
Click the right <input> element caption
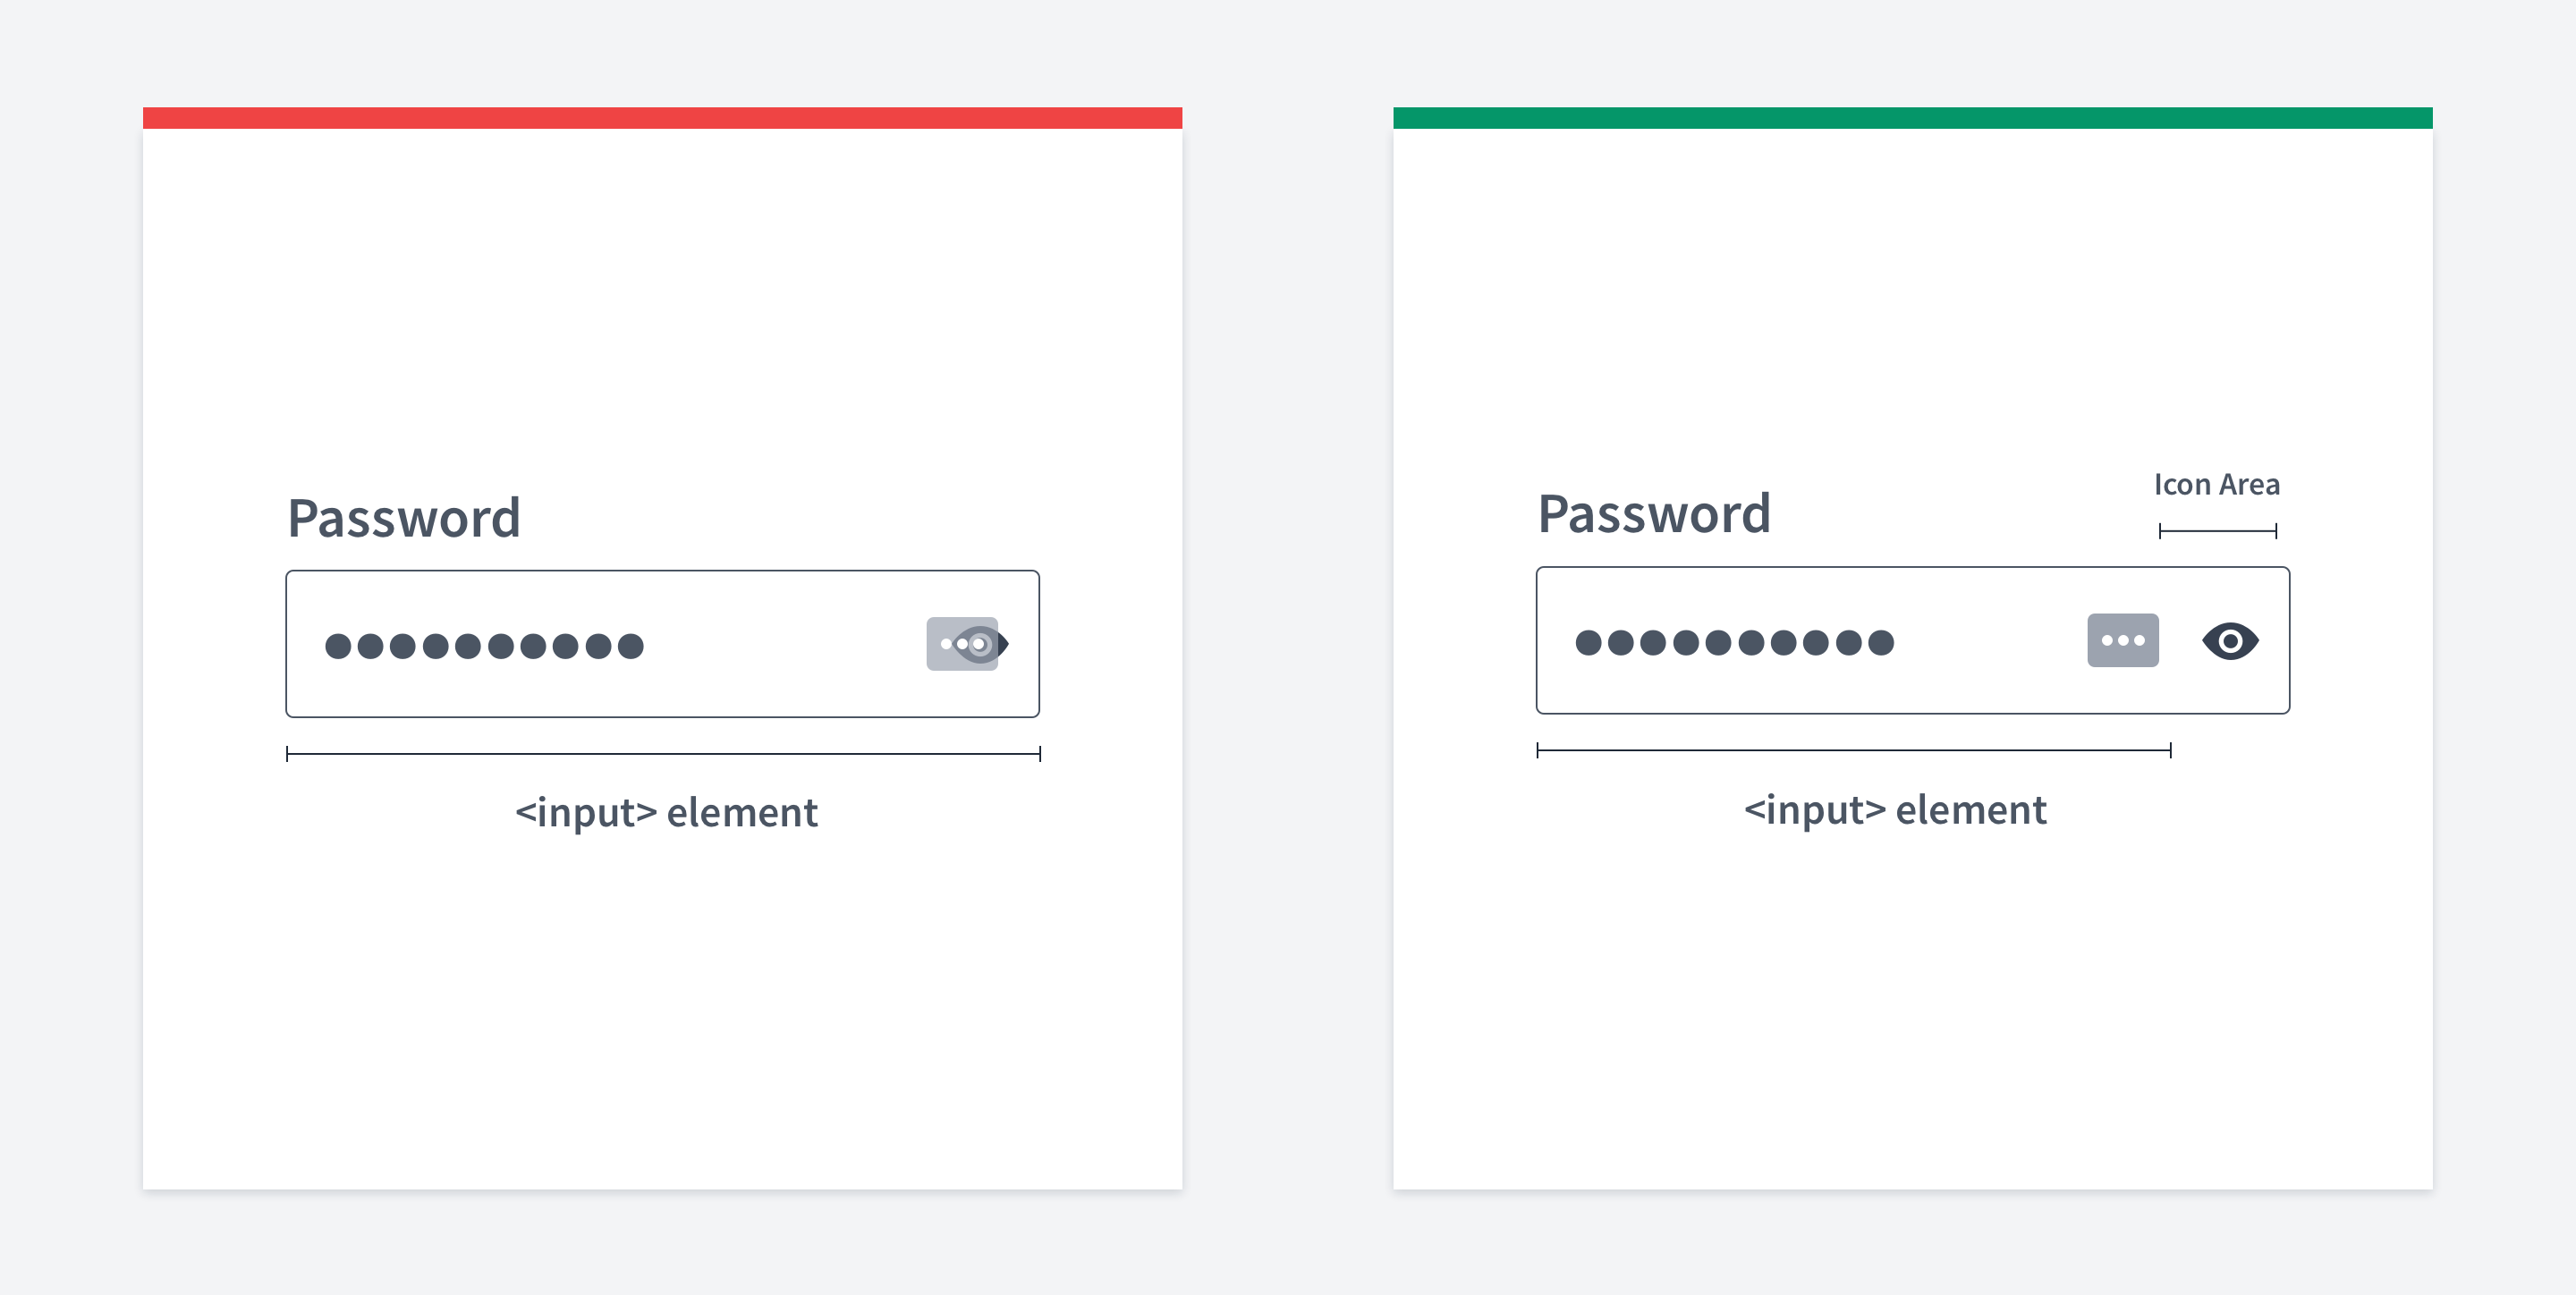pos(1895,809)
